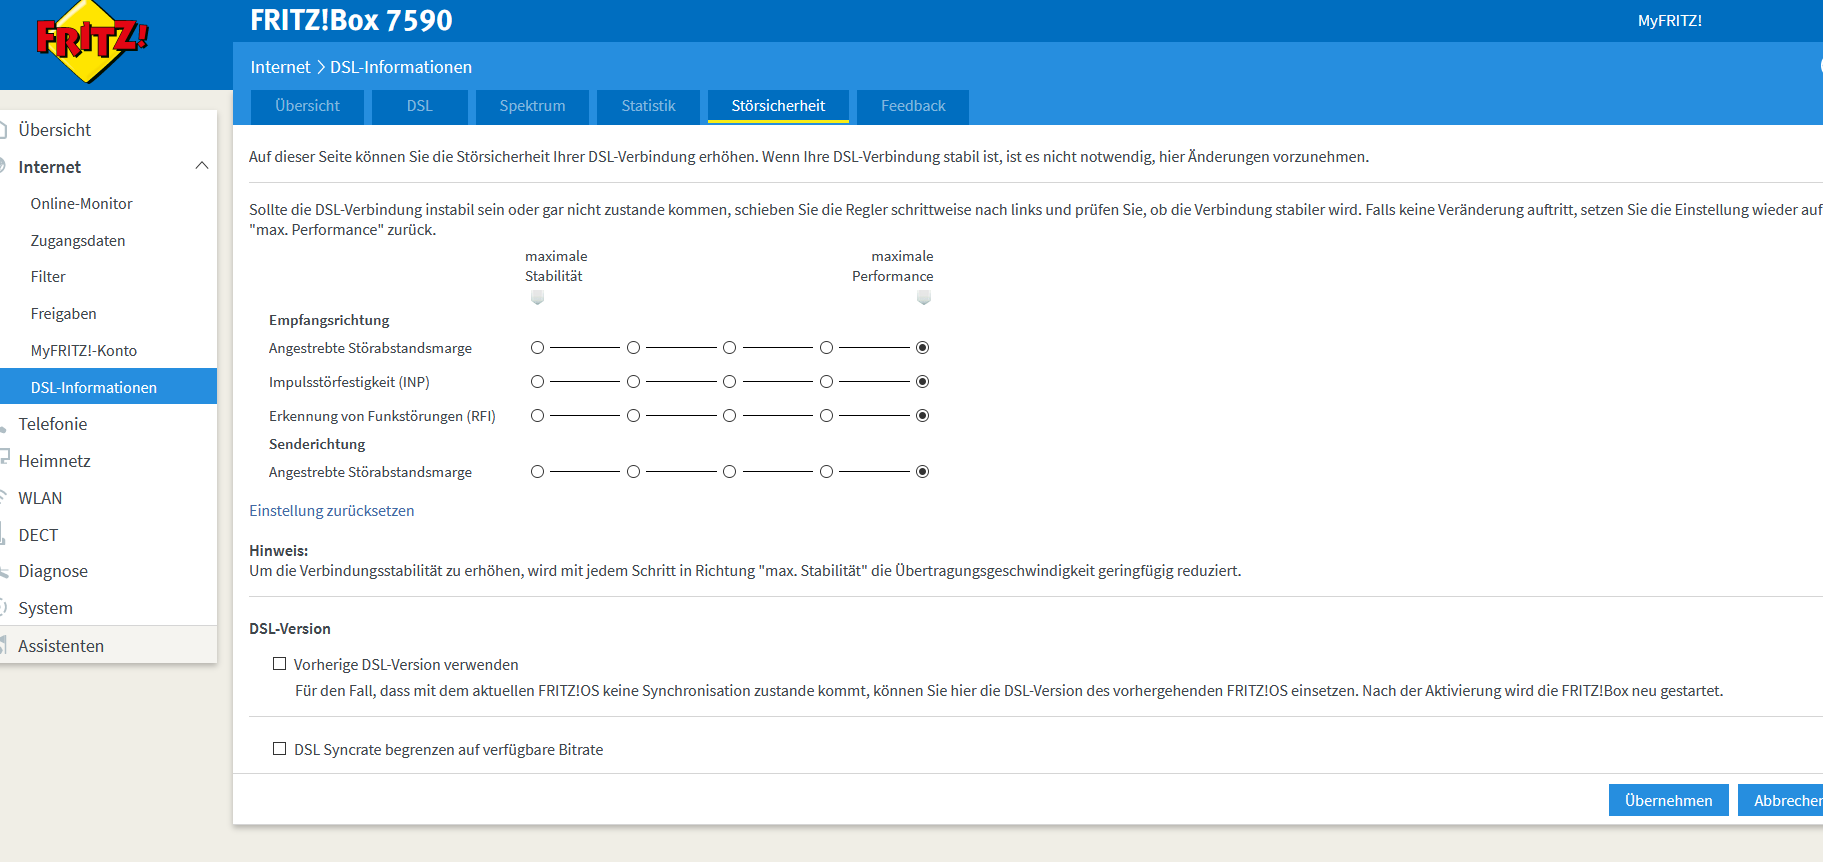Click the Internet breadcrumb link

point(280,67)
